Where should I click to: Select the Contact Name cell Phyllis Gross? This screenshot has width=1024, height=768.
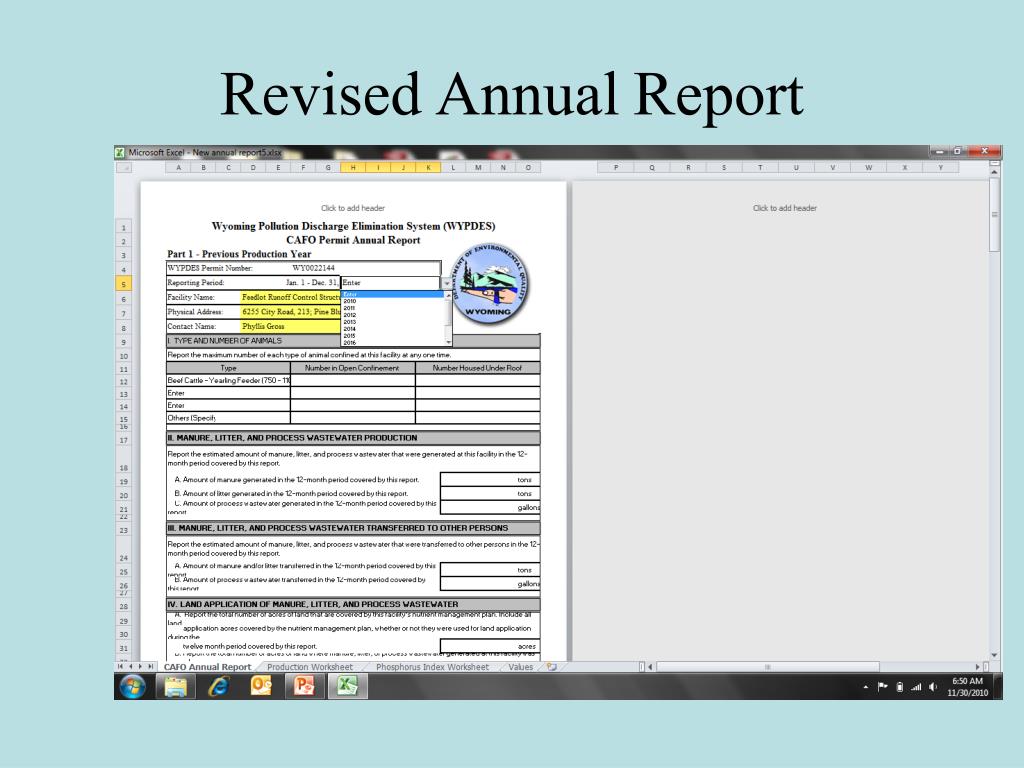291,327
